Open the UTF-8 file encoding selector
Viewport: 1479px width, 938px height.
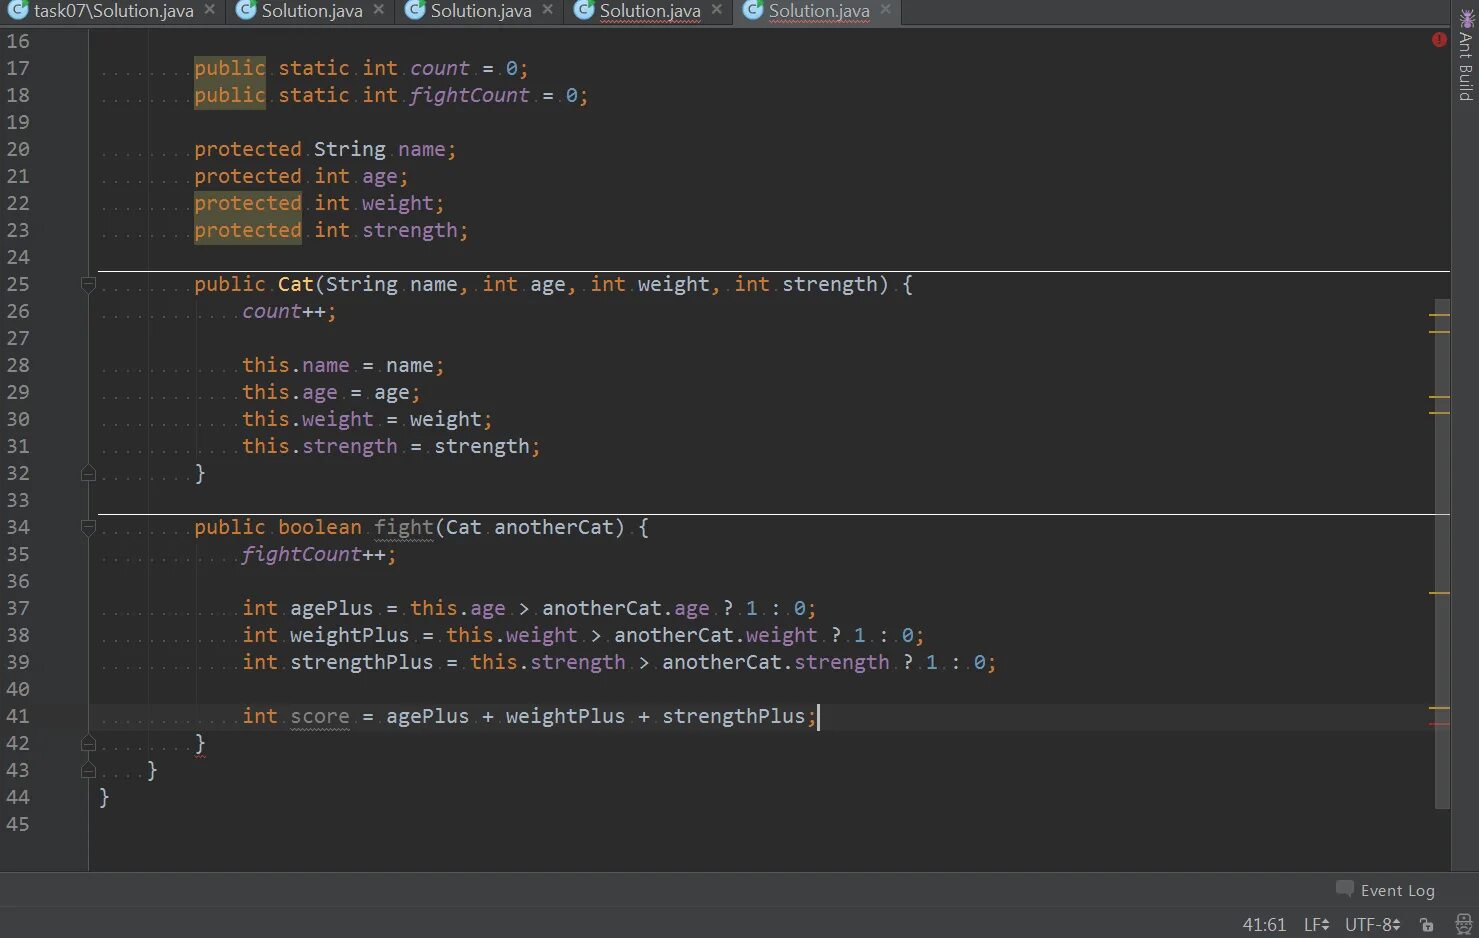click(1371, 924)
